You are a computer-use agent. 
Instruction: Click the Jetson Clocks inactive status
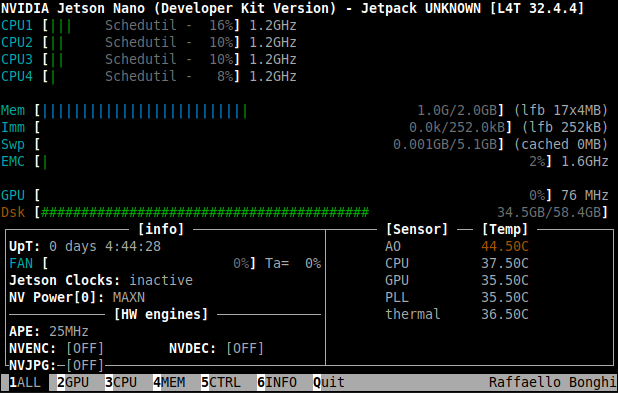pyautogui.click(x=161, y=280)
